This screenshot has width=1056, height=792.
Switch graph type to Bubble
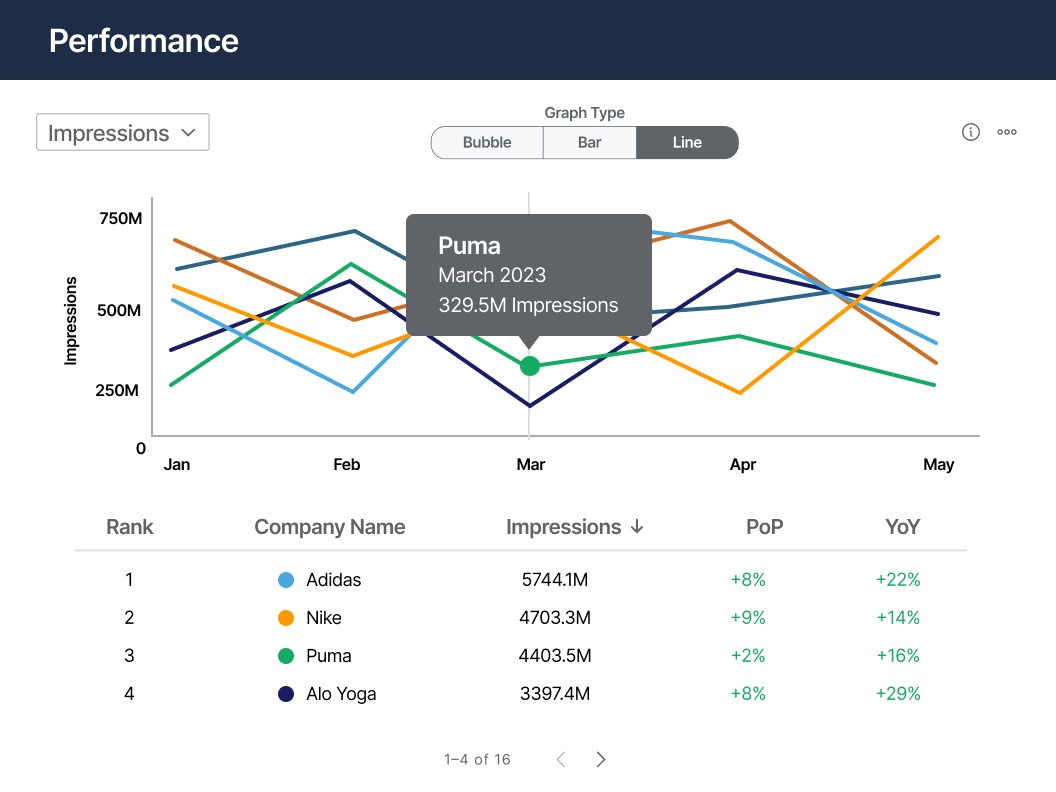(487, 143)
